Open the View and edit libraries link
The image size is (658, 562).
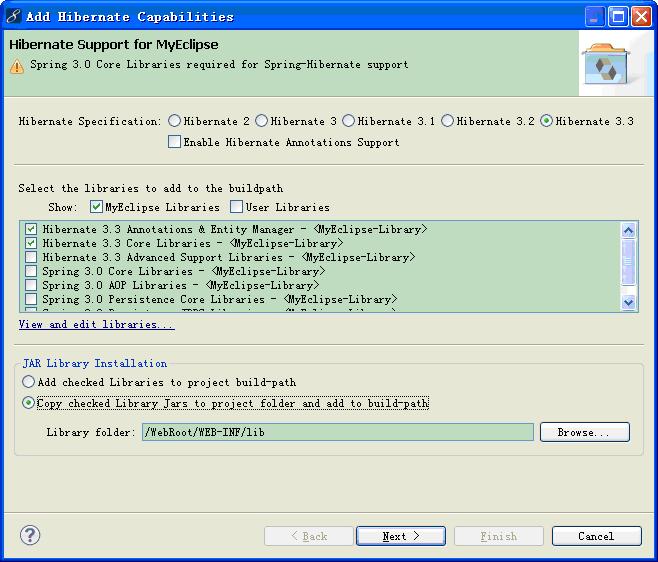point(97,324)
